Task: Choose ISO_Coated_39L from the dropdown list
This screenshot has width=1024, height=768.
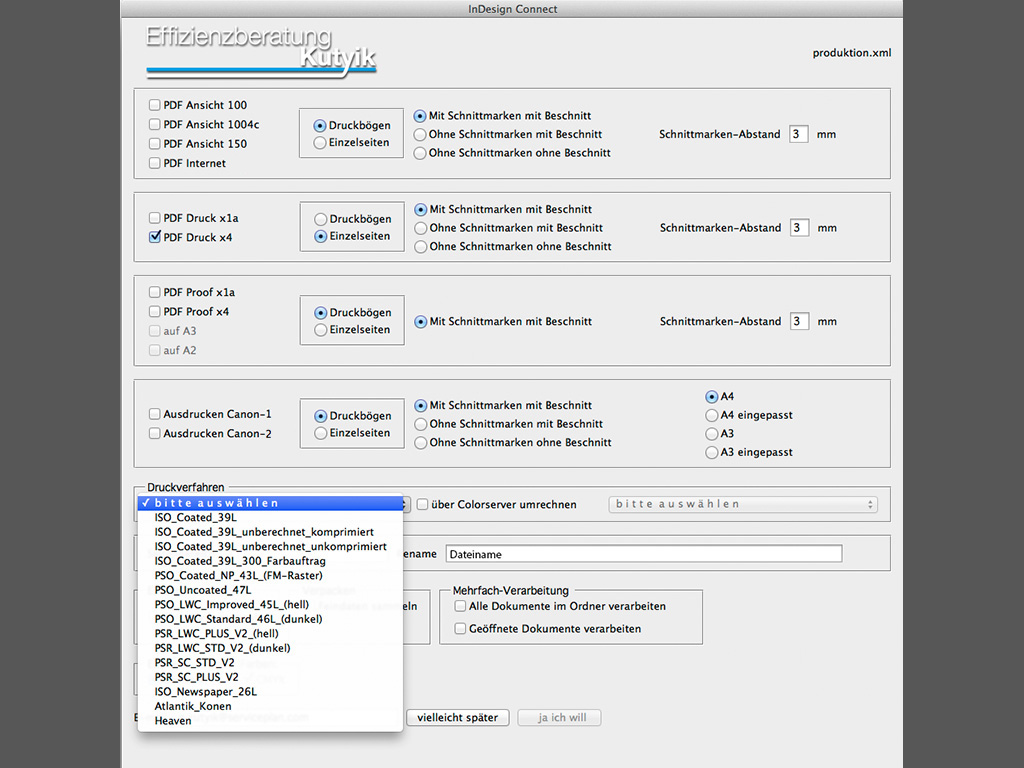Action: coord(196,518)
